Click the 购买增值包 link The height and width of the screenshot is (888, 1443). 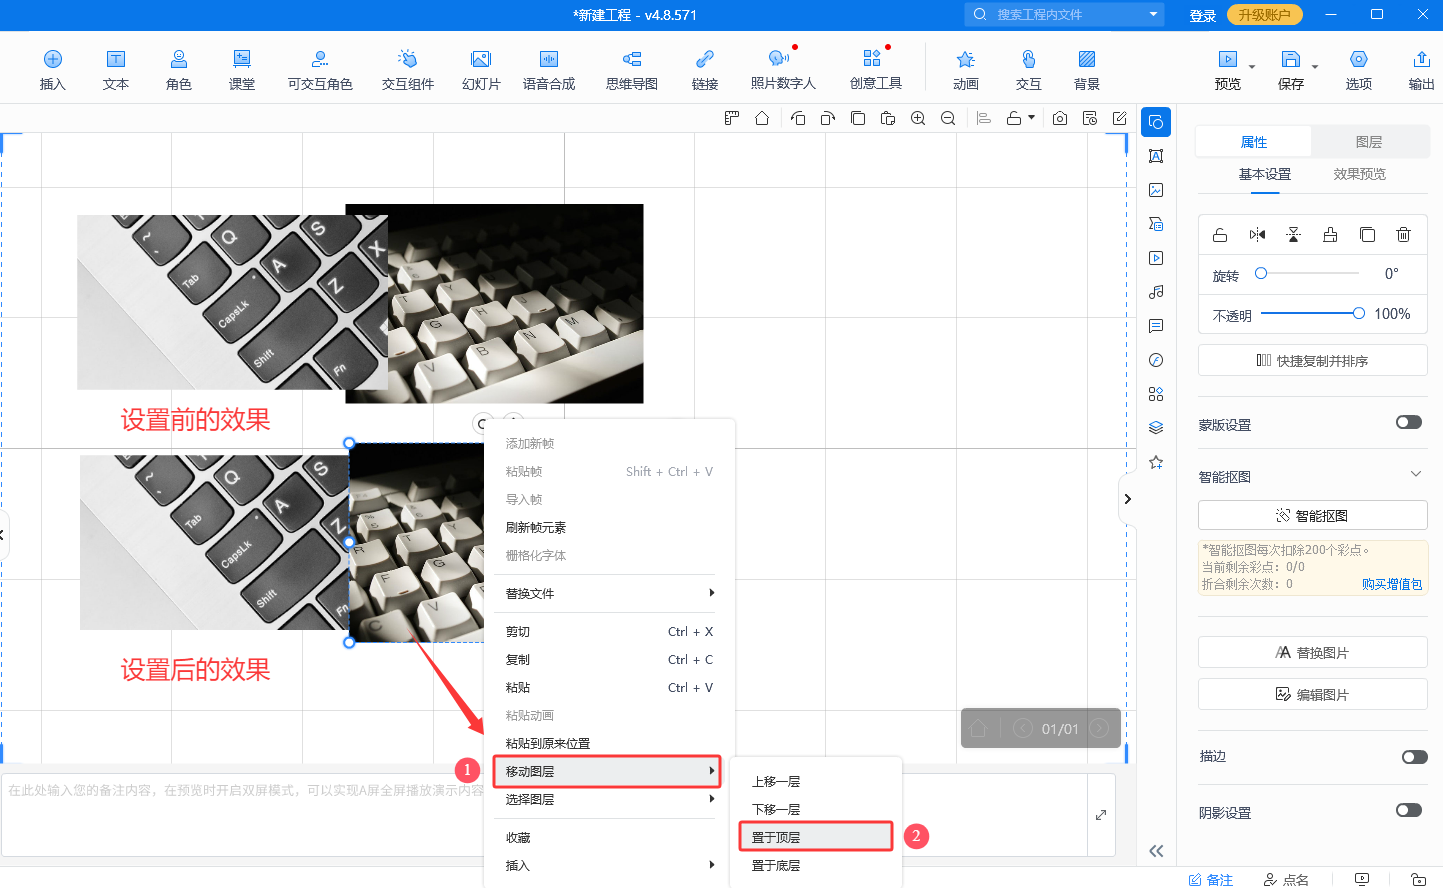1391,584
